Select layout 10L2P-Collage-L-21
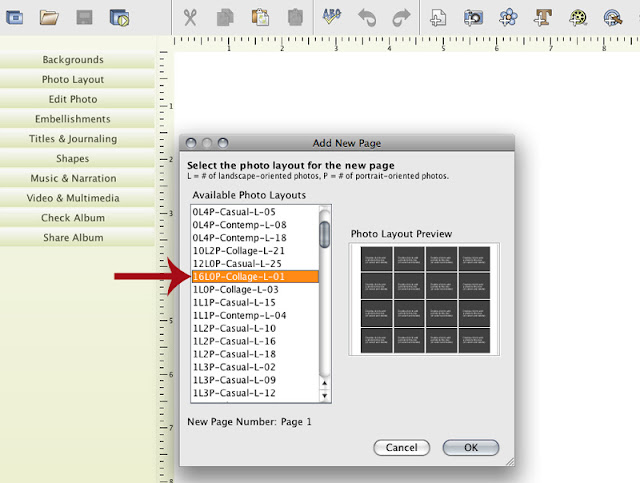The height and width of the screenshot is (483, 640). point(255,251)
